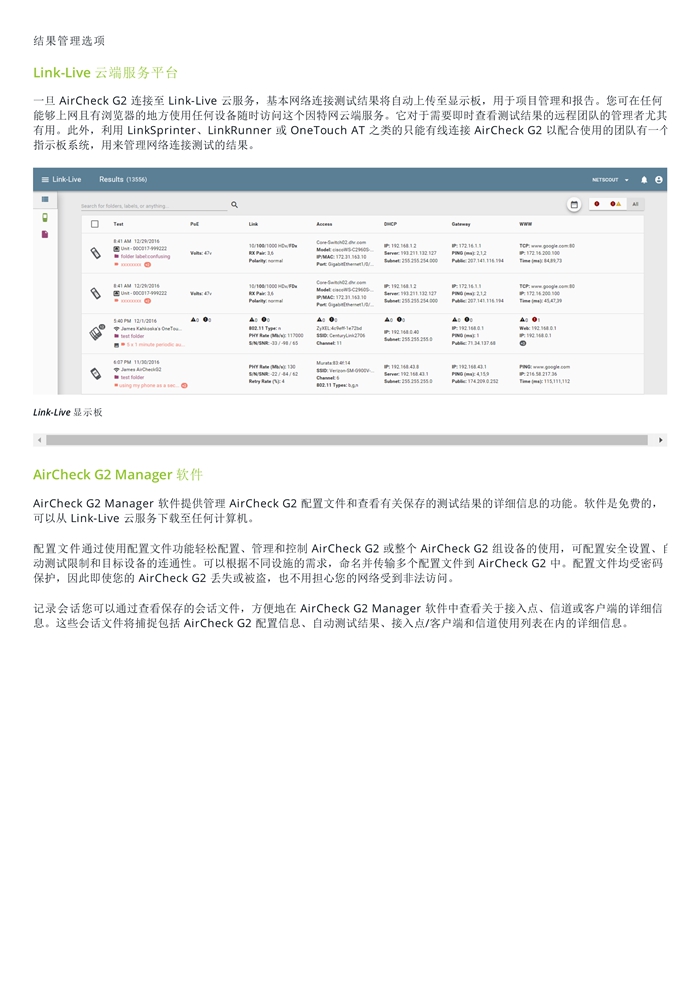The height and width of the screenshot is (991, 700).
Task: Click the 'SSID: CenturyLink2706' text
Action: coord(341,336)
